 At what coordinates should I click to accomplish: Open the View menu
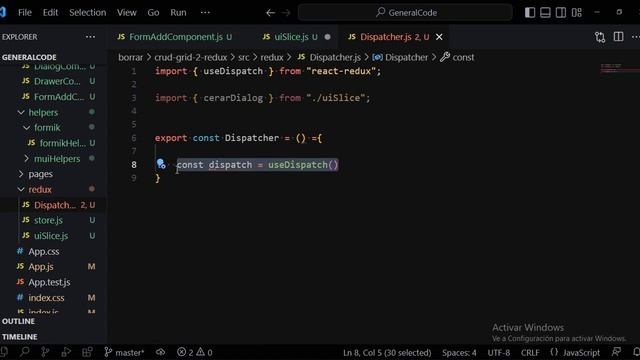click(127, 13)
